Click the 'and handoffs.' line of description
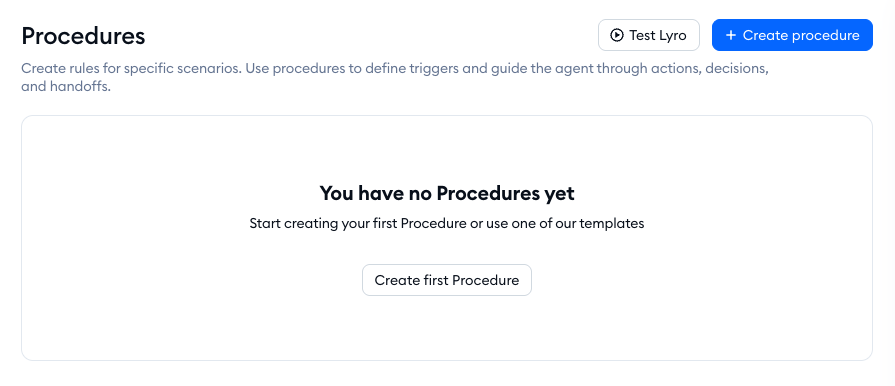This screenshot has height=386, width=895. (66, 87)
